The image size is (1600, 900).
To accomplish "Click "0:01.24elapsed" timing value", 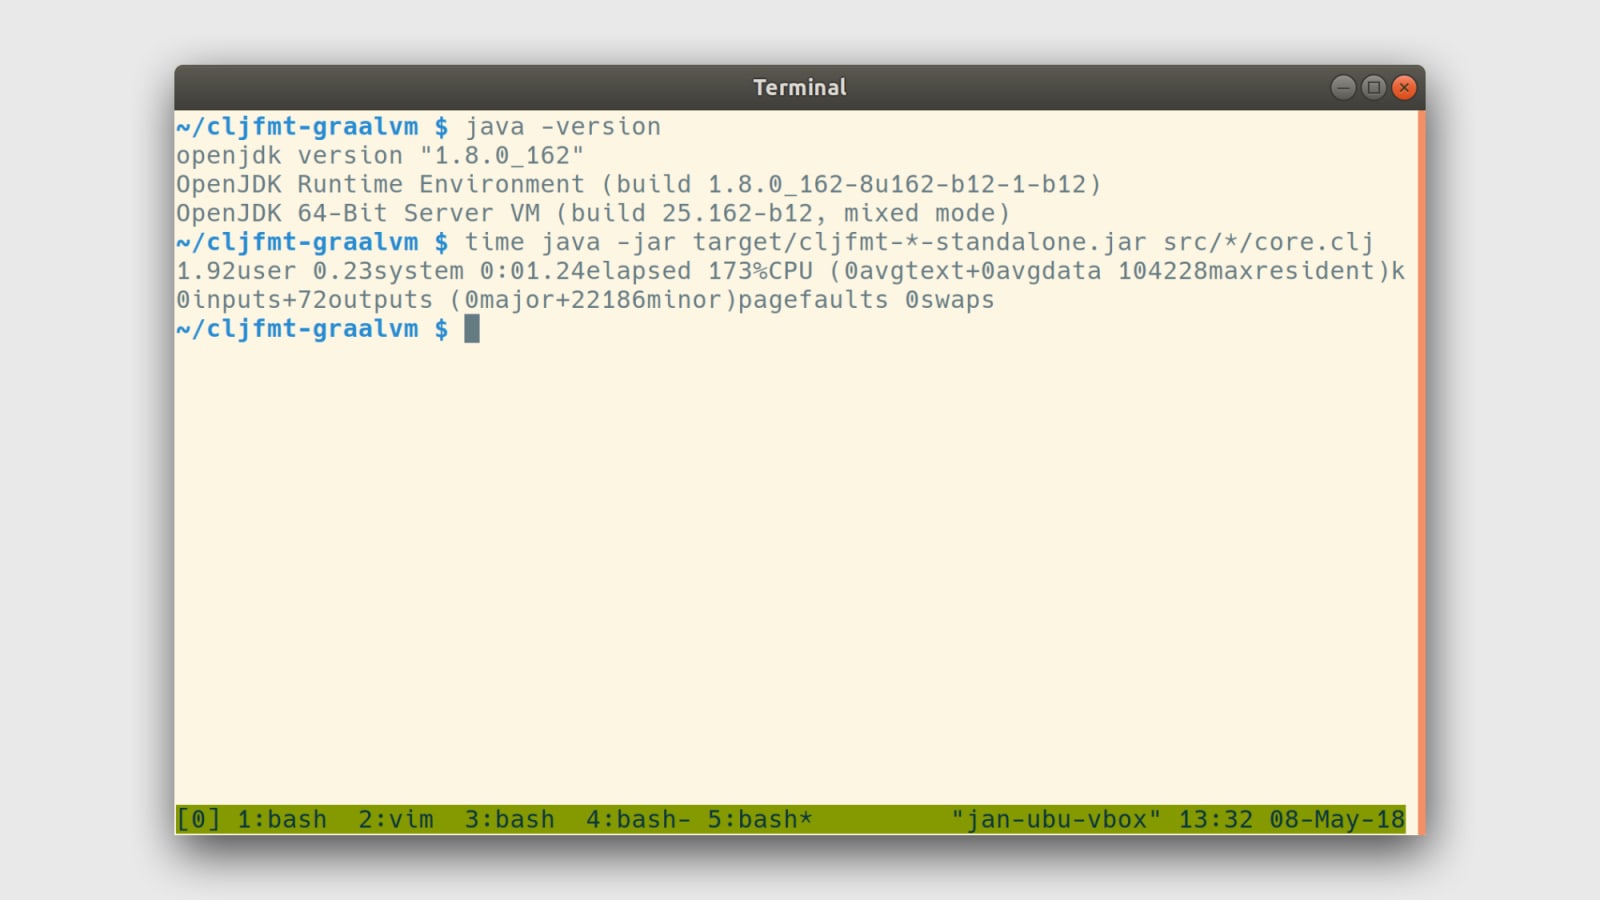I will (585, 271).
